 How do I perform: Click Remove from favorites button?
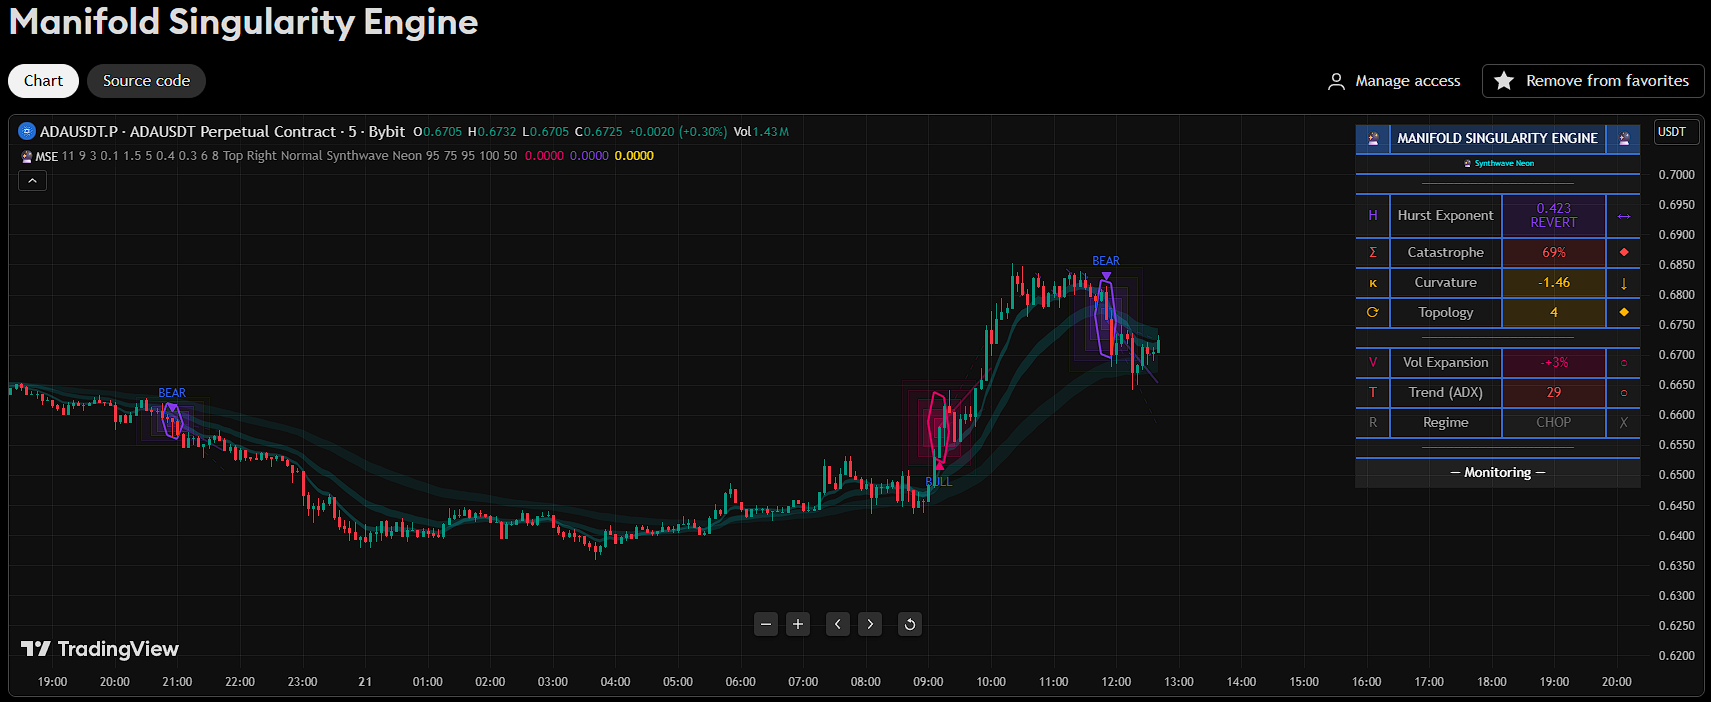click(x=1593, y=81)
